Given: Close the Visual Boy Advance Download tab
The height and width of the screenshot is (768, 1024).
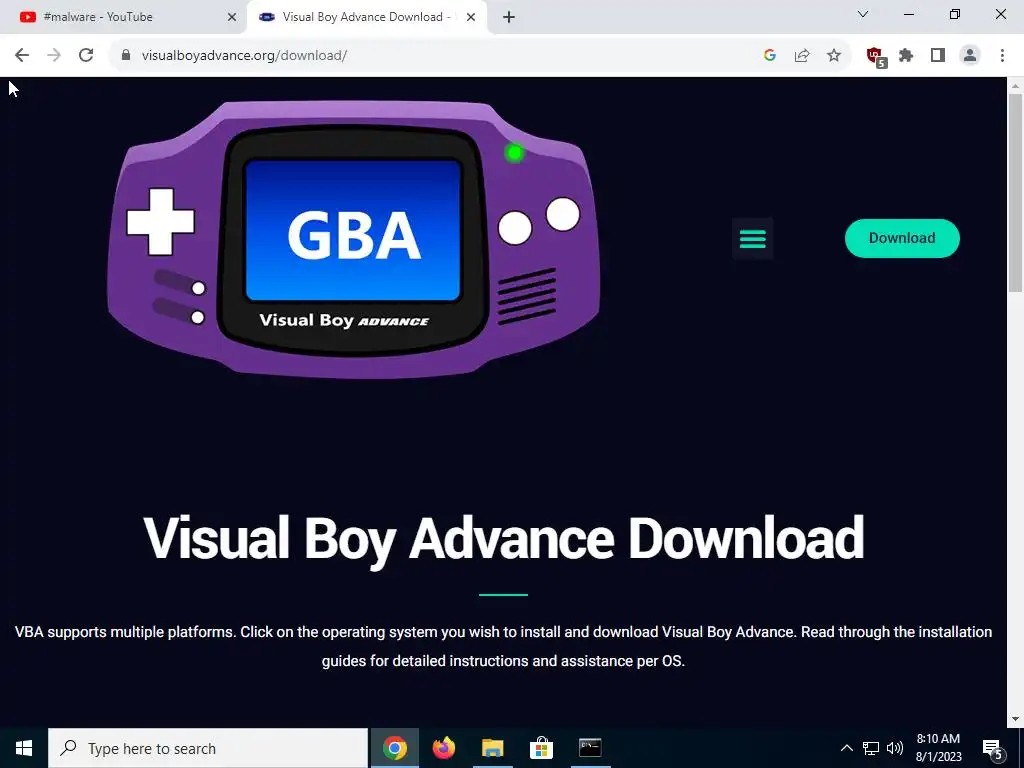Looking at the screenshot, I should tap(471, 17).
